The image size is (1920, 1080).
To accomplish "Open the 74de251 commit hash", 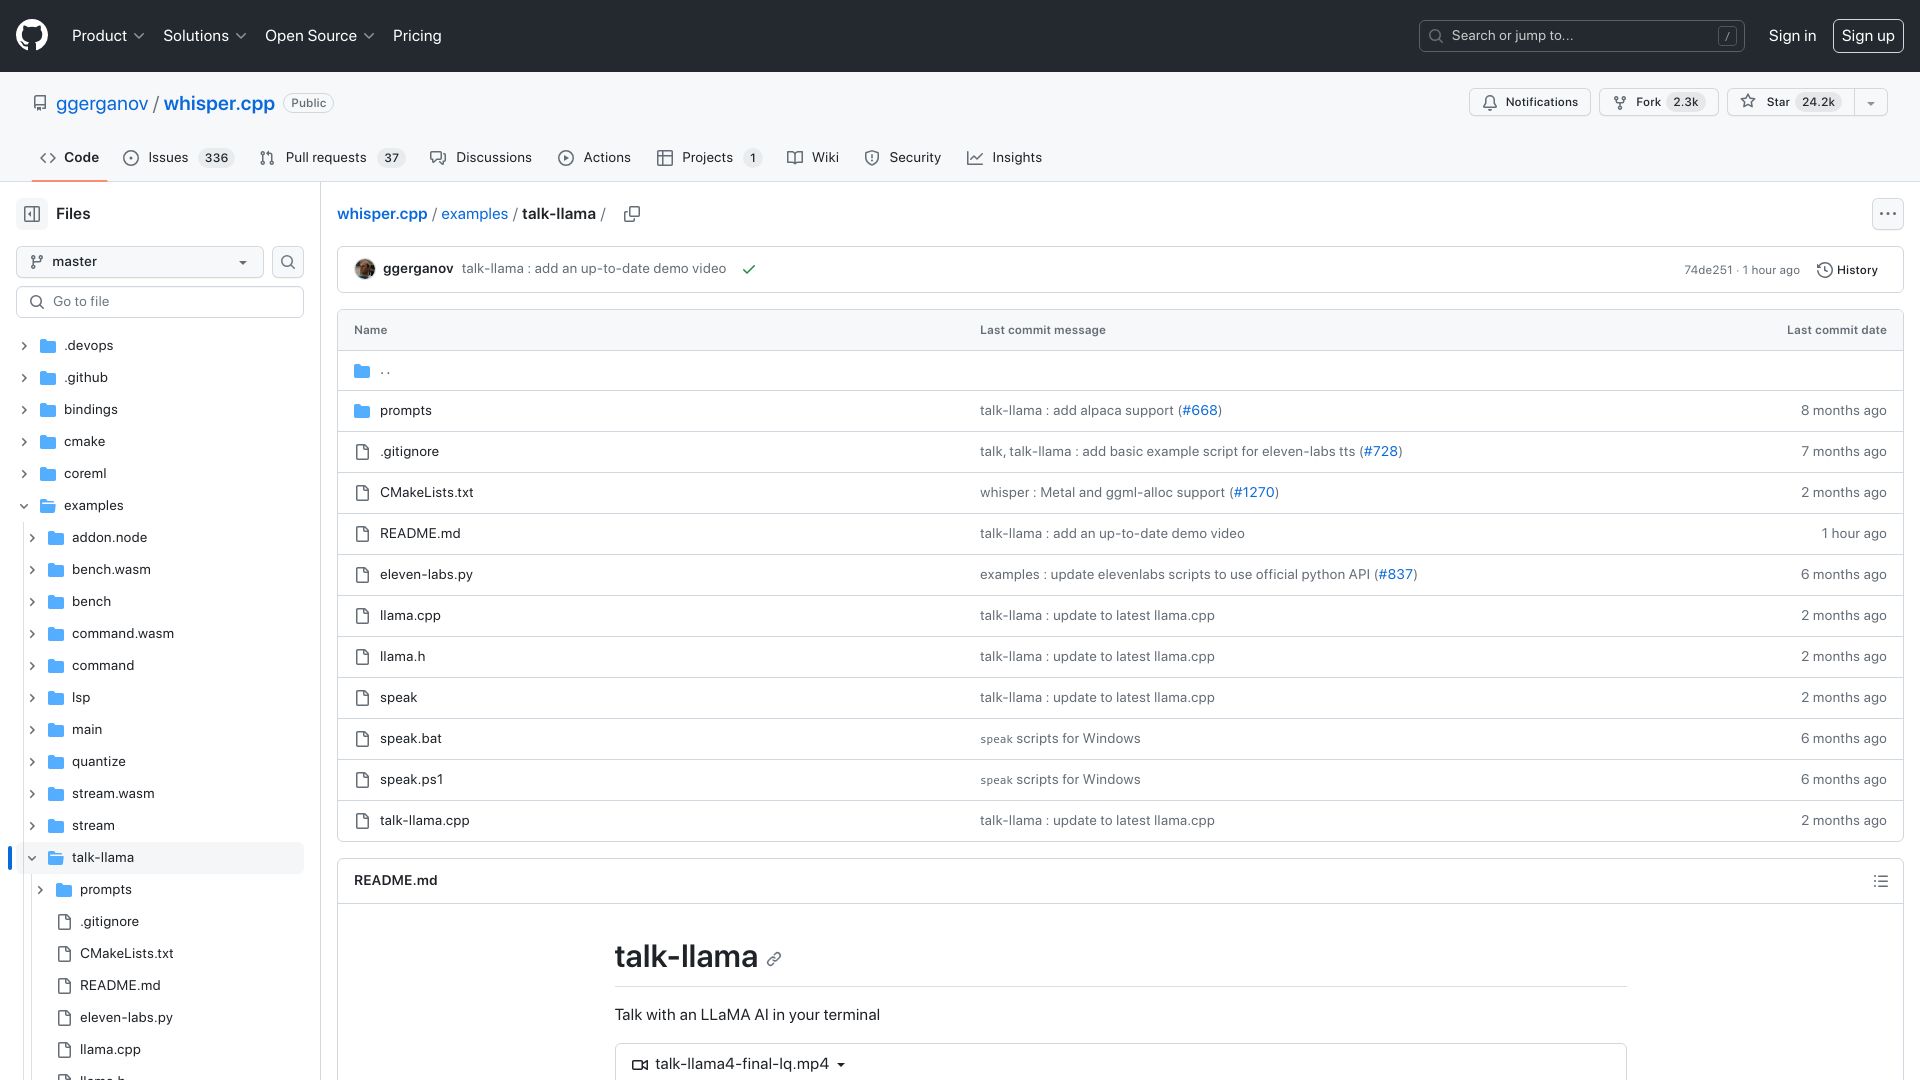I will tap(1708, 270).
